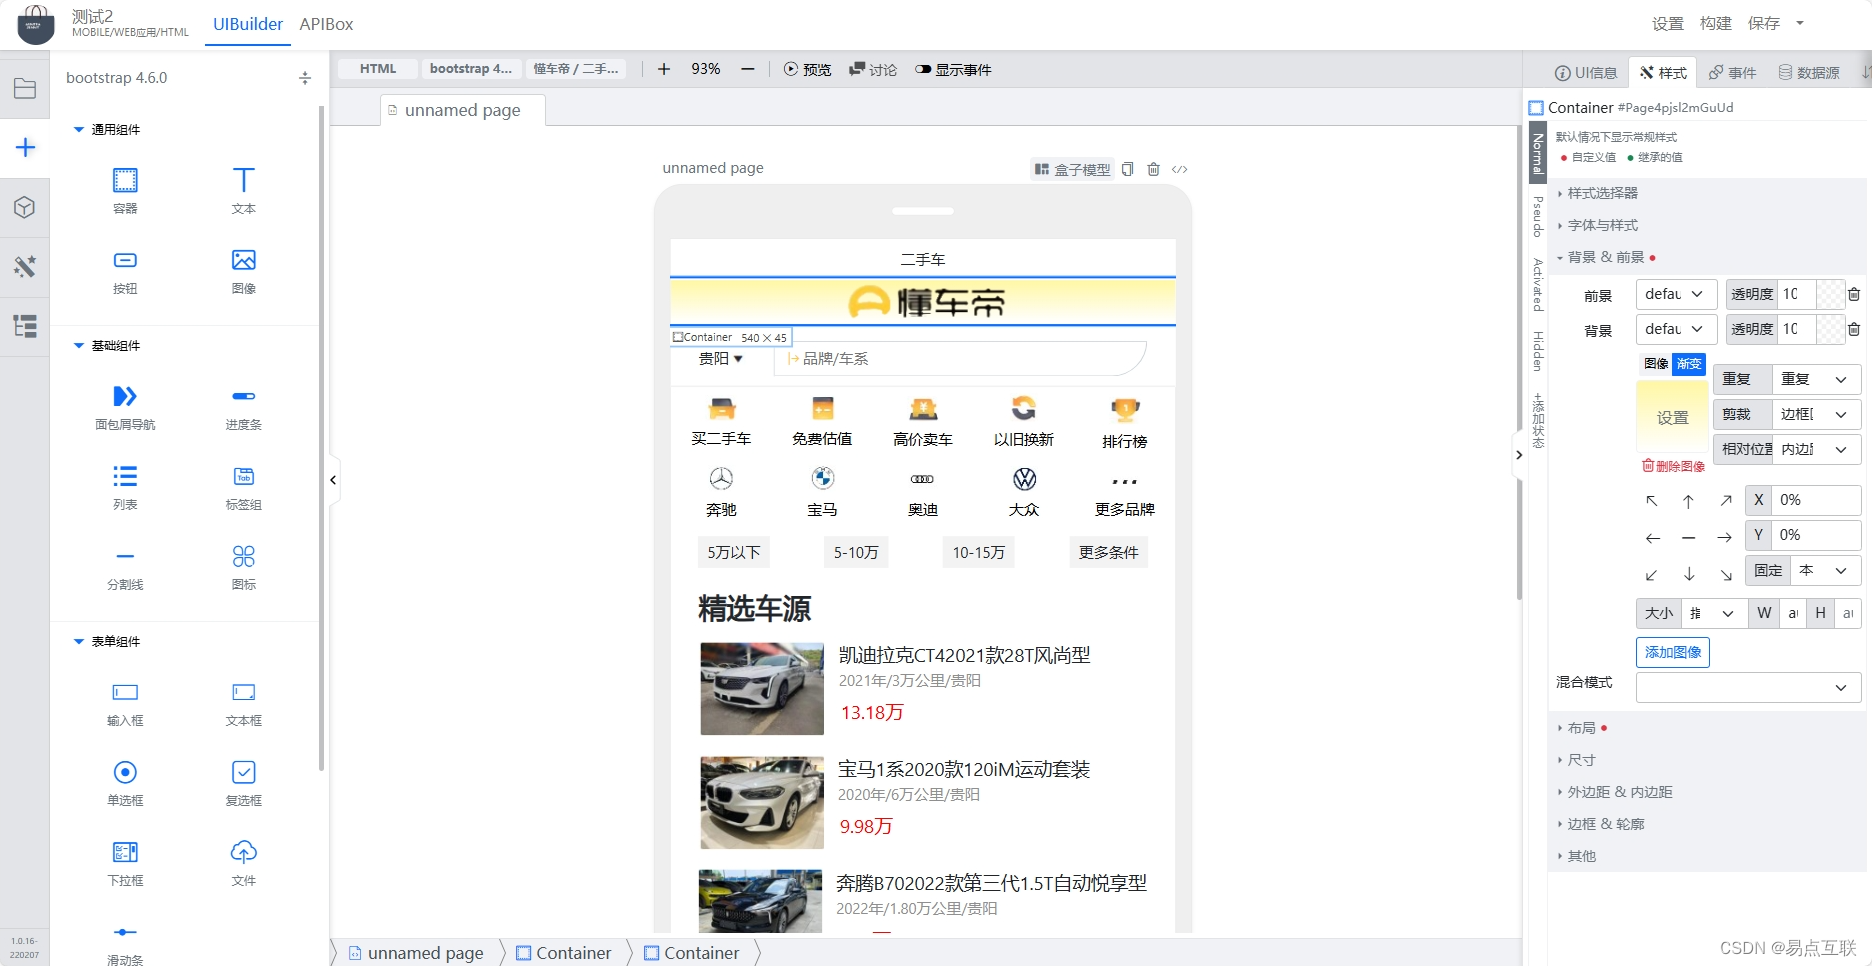Screen dimensions: 1872x966
Task: Open the 前景 color default dropdown
Action: click(1677, 294)
